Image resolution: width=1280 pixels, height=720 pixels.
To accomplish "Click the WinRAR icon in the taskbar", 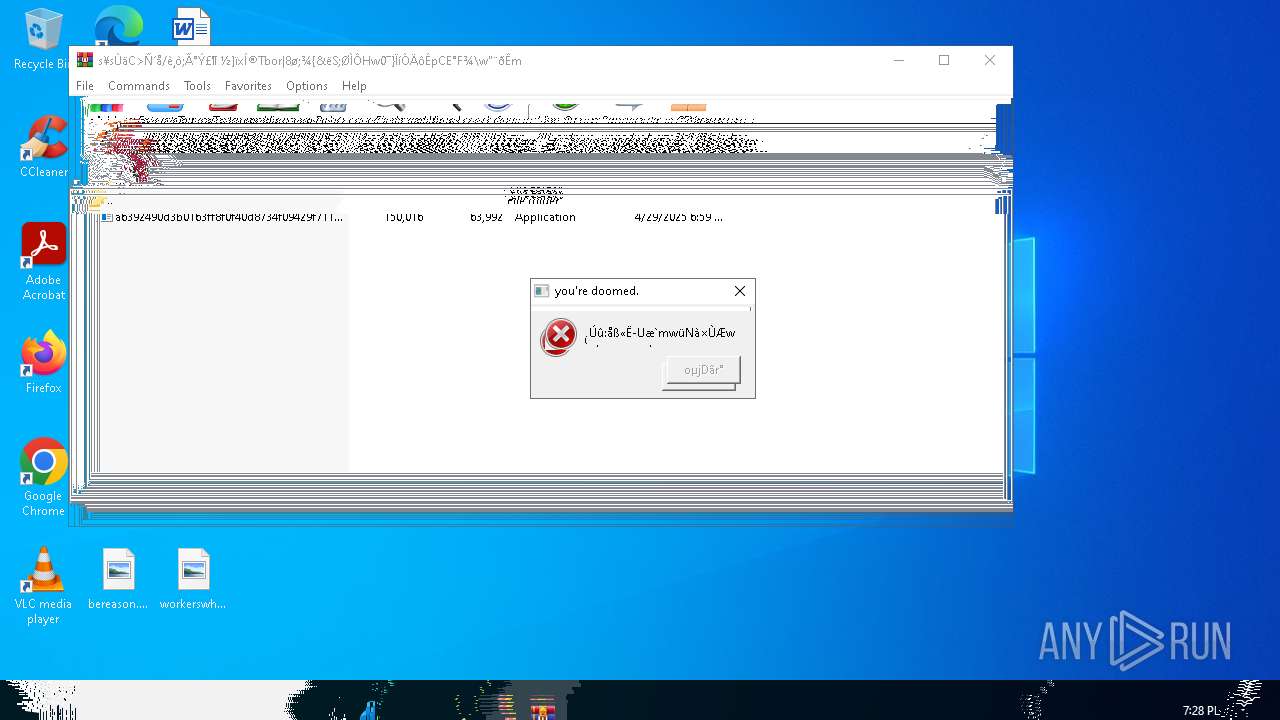I will [x=542, y=709].
